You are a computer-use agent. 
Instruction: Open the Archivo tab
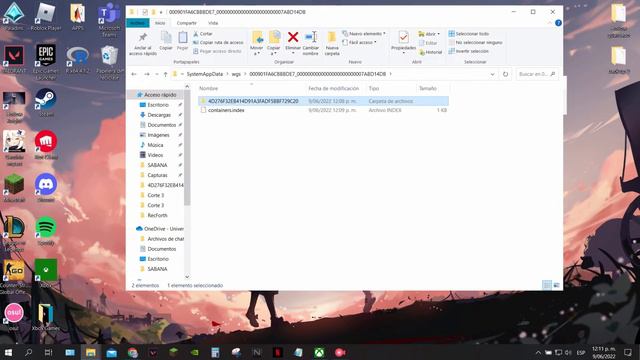tap(137, 23)
